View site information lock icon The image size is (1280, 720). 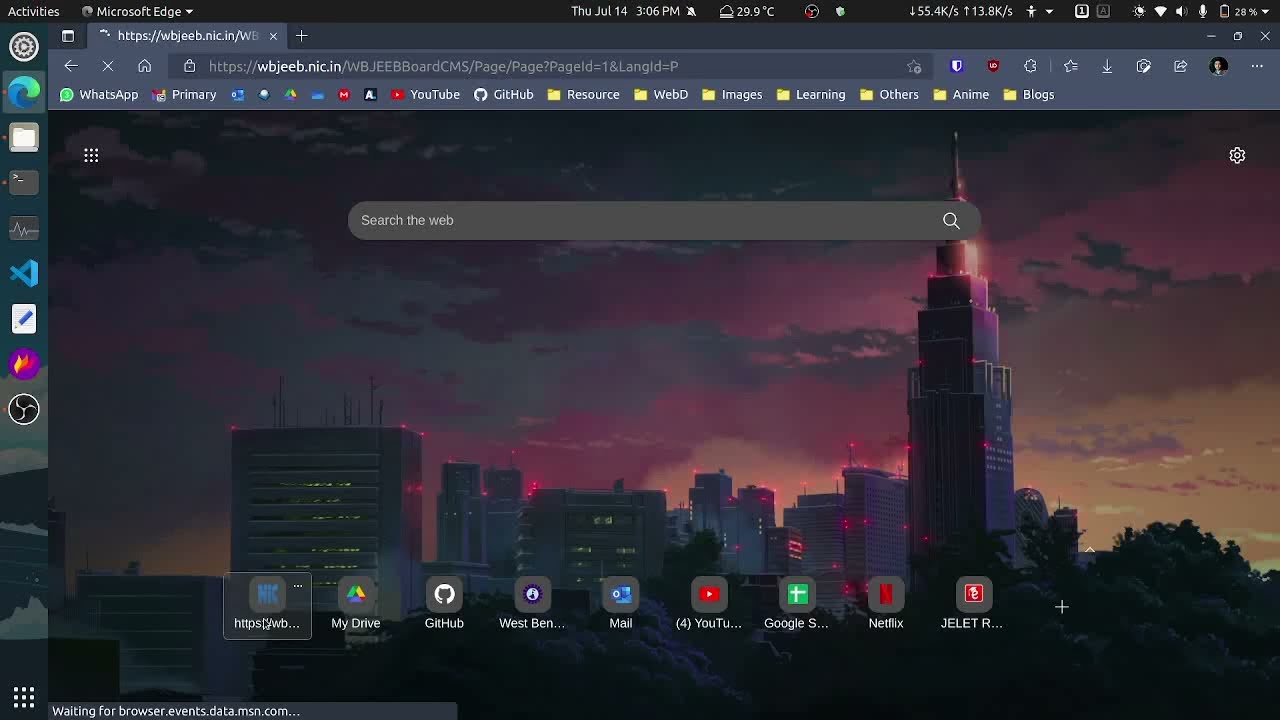click(189, 66)
